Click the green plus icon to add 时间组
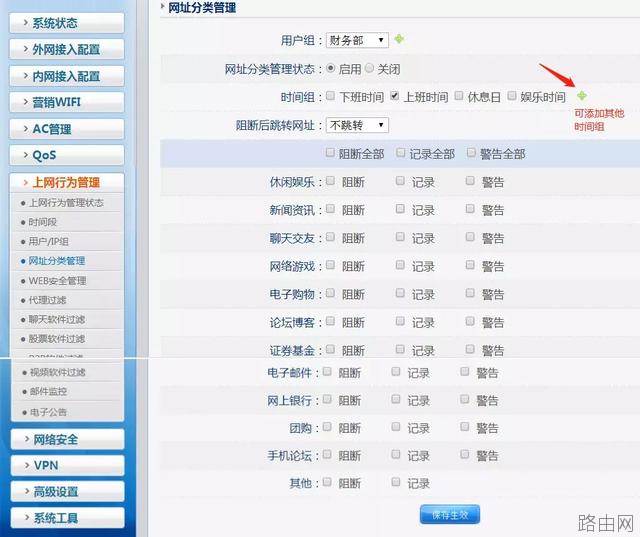The image size is (640, 537). point(582,96)
